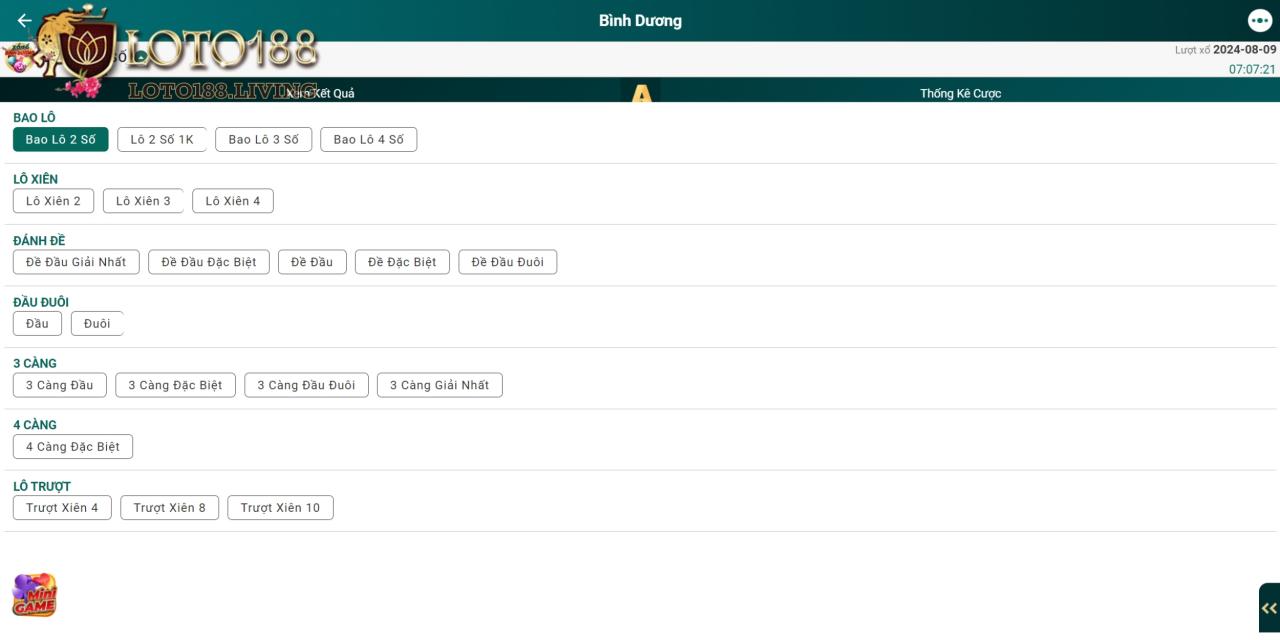Pick the Lô Xiên 2 button

53,201
